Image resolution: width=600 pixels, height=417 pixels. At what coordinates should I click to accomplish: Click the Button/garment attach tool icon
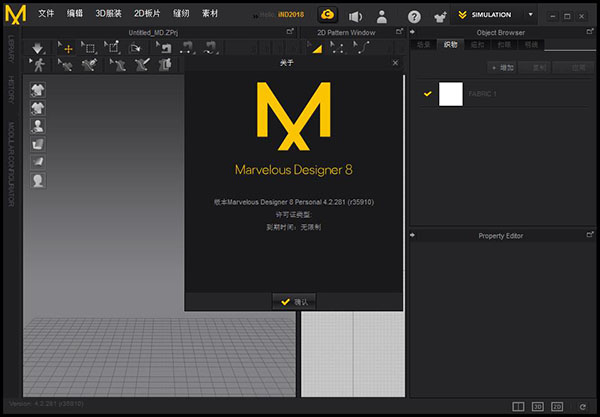click(165, 65)
